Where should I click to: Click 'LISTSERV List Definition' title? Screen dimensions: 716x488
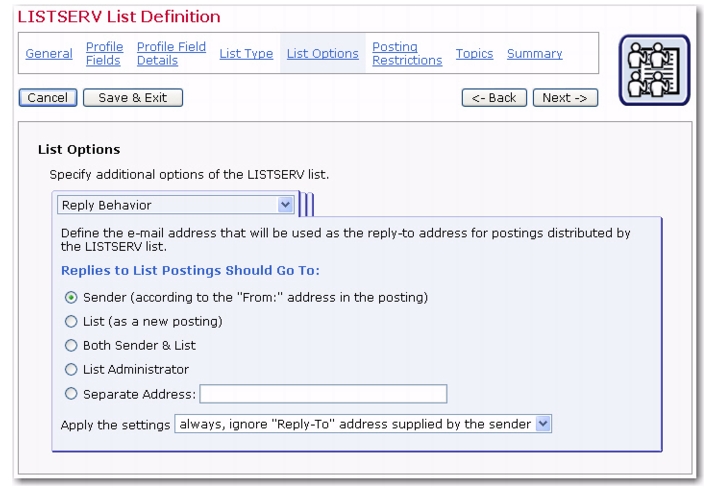point(119,17)
